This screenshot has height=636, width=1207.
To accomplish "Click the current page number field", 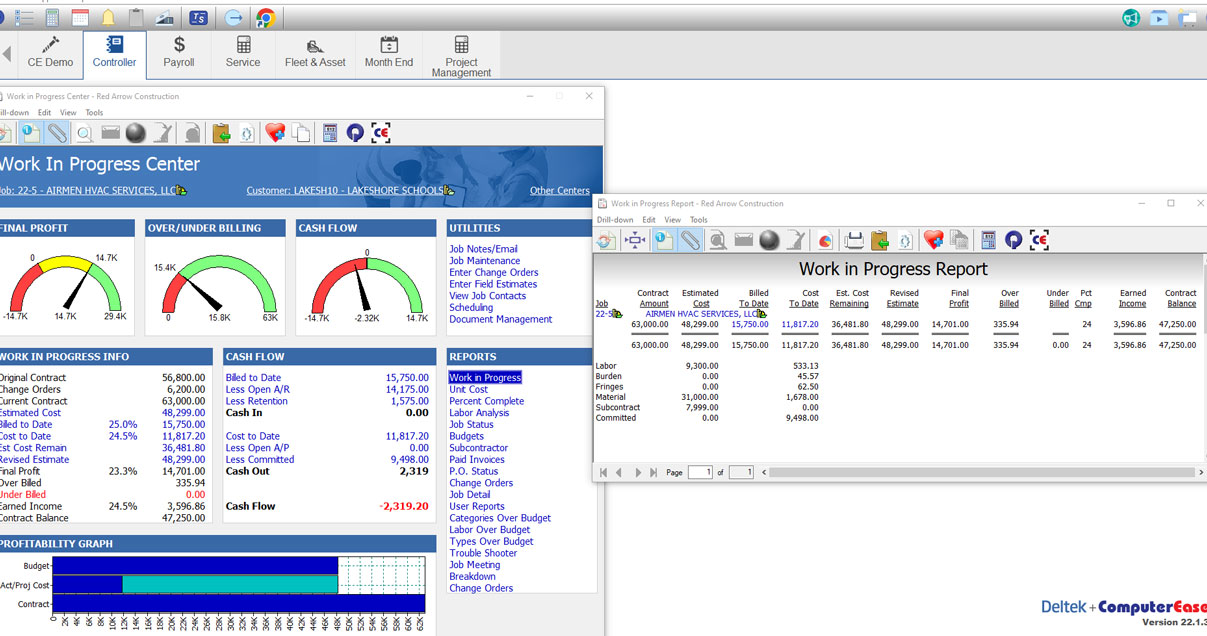I will (x=701, y=472).
